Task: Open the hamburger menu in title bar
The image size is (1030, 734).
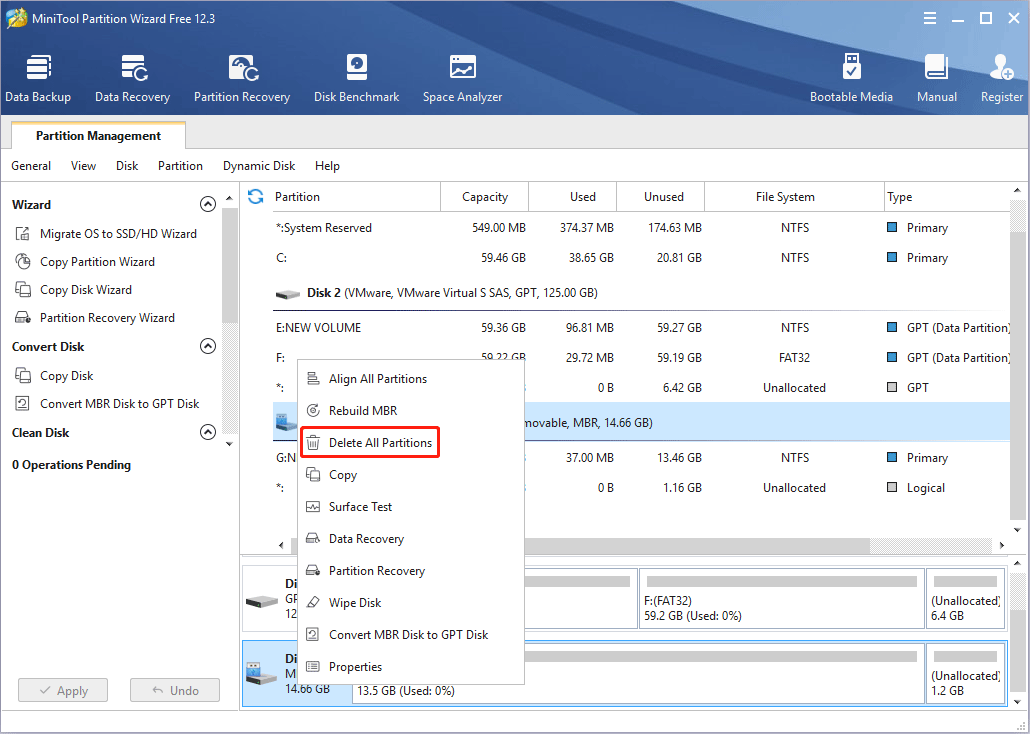Action: pos(929,18)
